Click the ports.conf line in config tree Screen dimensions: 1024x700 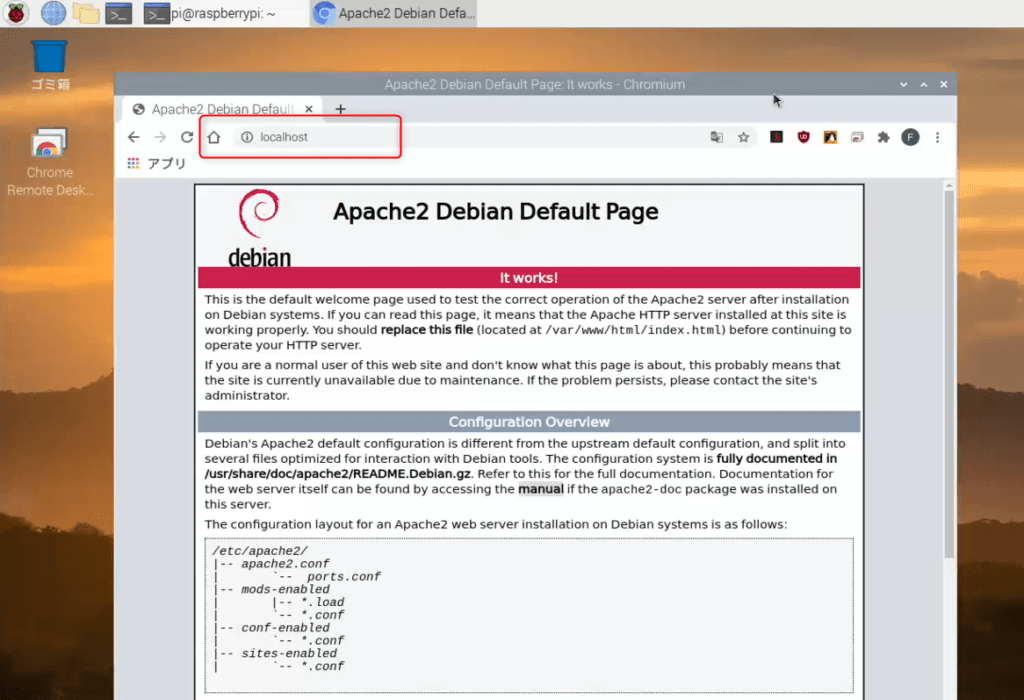coord(344,577)
